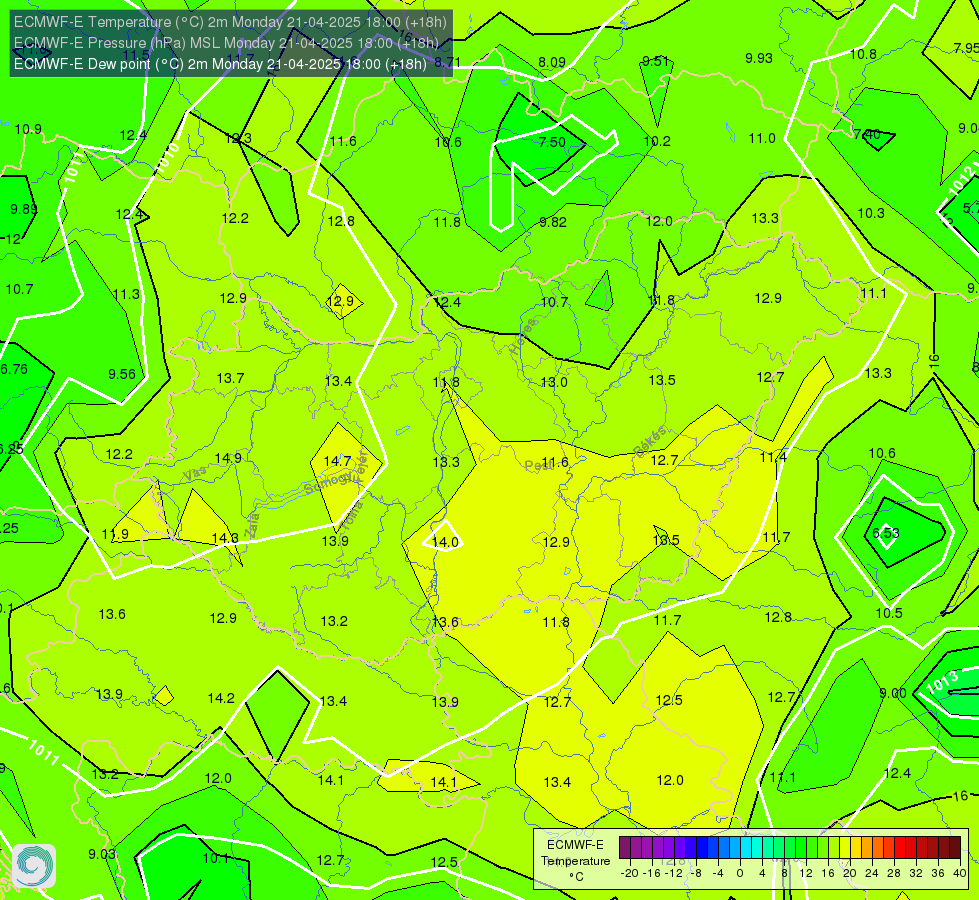979x900 pixels.
Task: Pick the dark maroon 40°C legend swatch
Action: click(x=955, y=848)
